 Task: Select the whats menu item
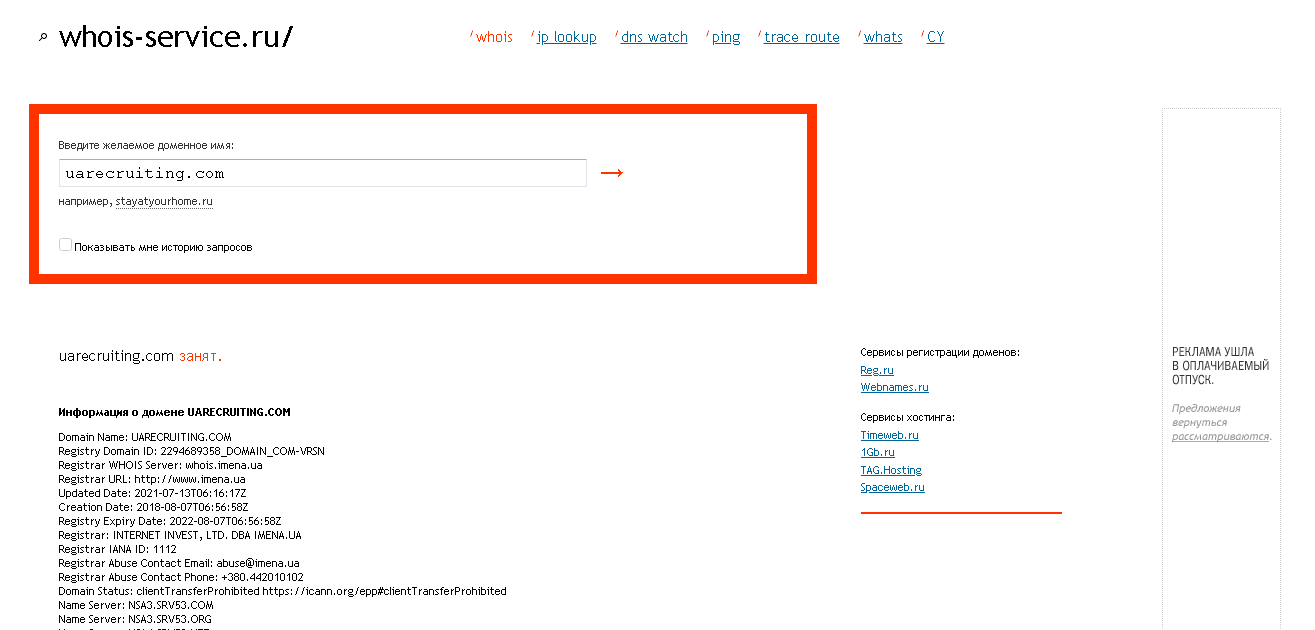point(883,37)
